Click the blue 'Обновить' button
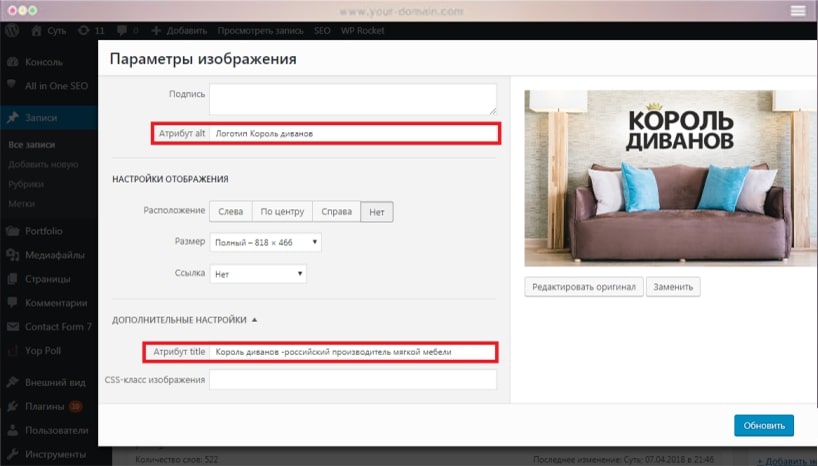818x466 pixels. 764,425
